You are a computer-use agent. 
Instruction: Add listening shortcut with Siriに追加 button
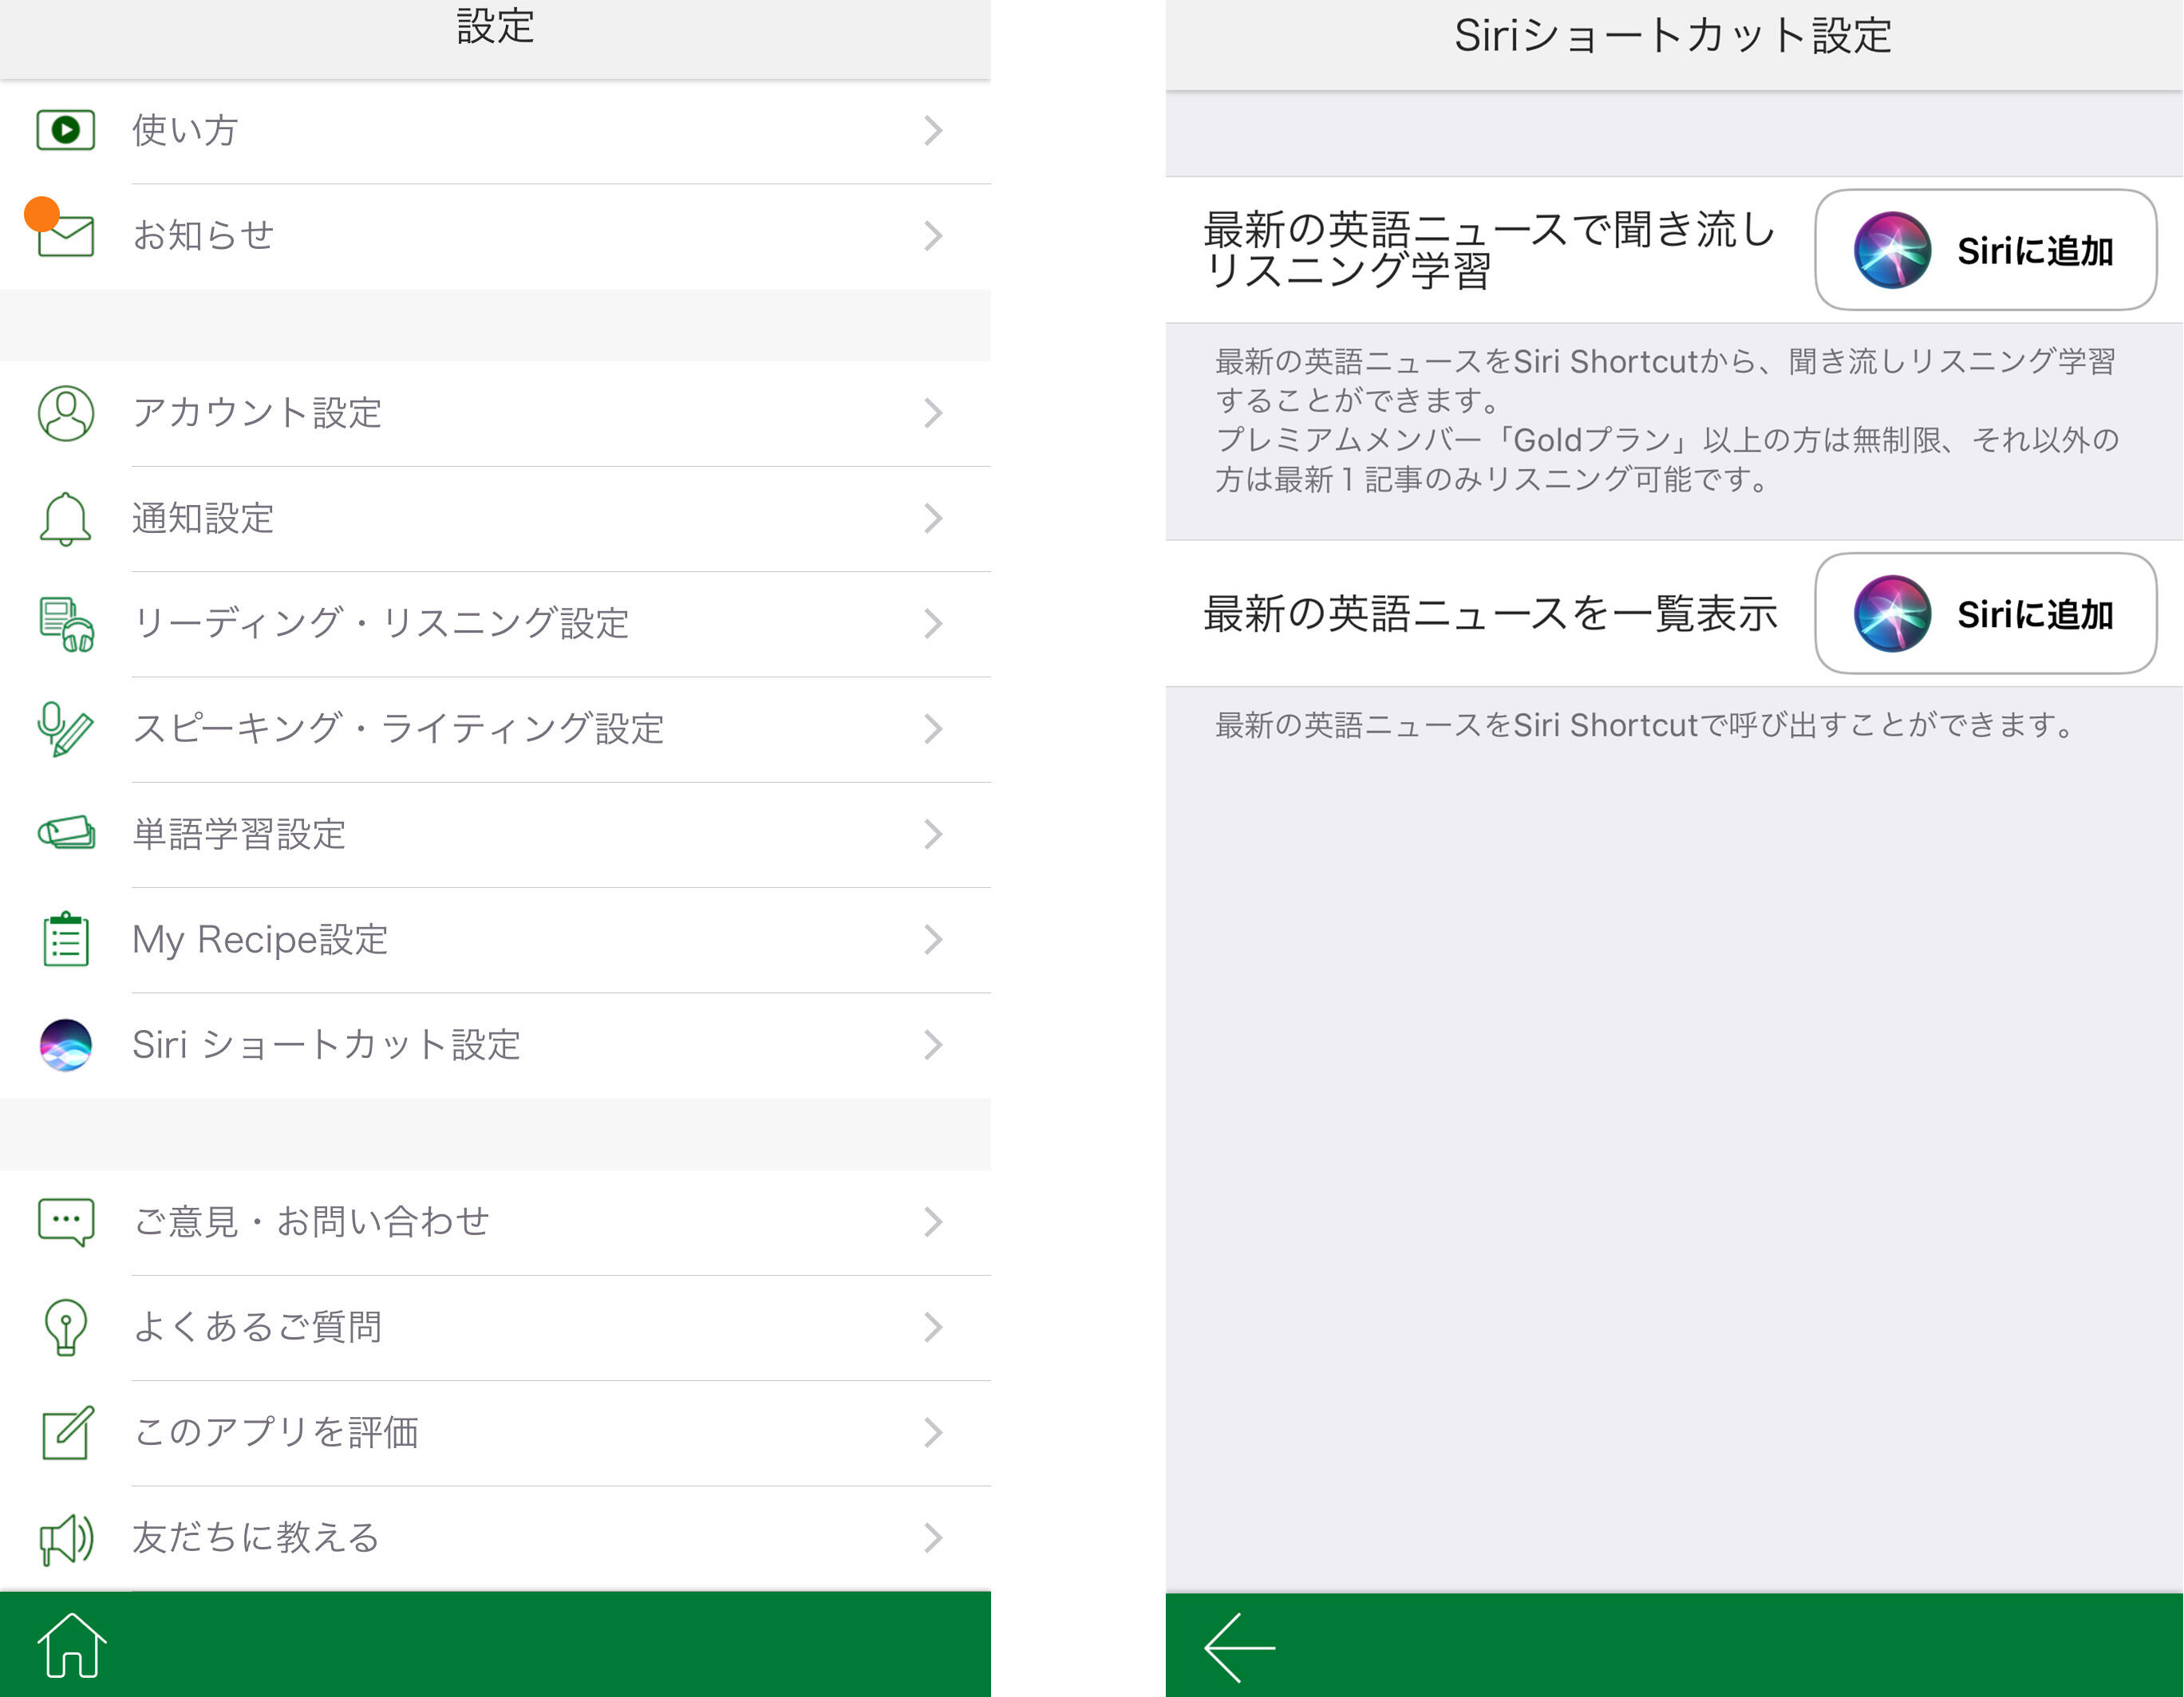pyautogui.click(x=1984, y=250)
